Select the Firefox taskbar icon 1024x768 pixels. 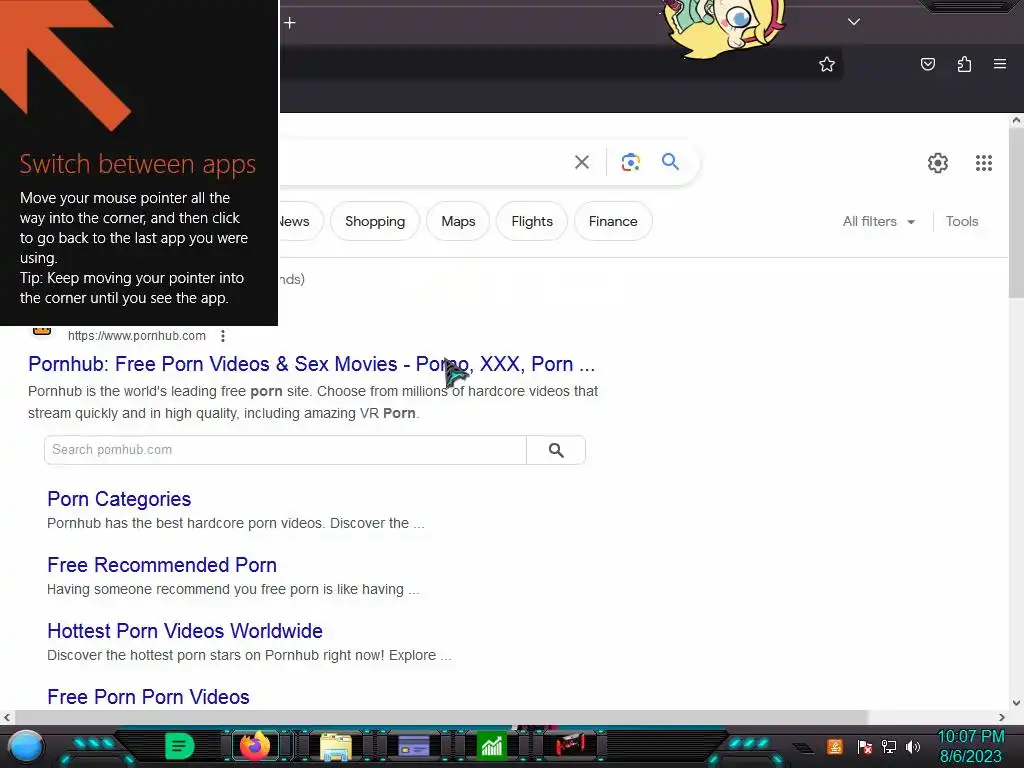255,745
